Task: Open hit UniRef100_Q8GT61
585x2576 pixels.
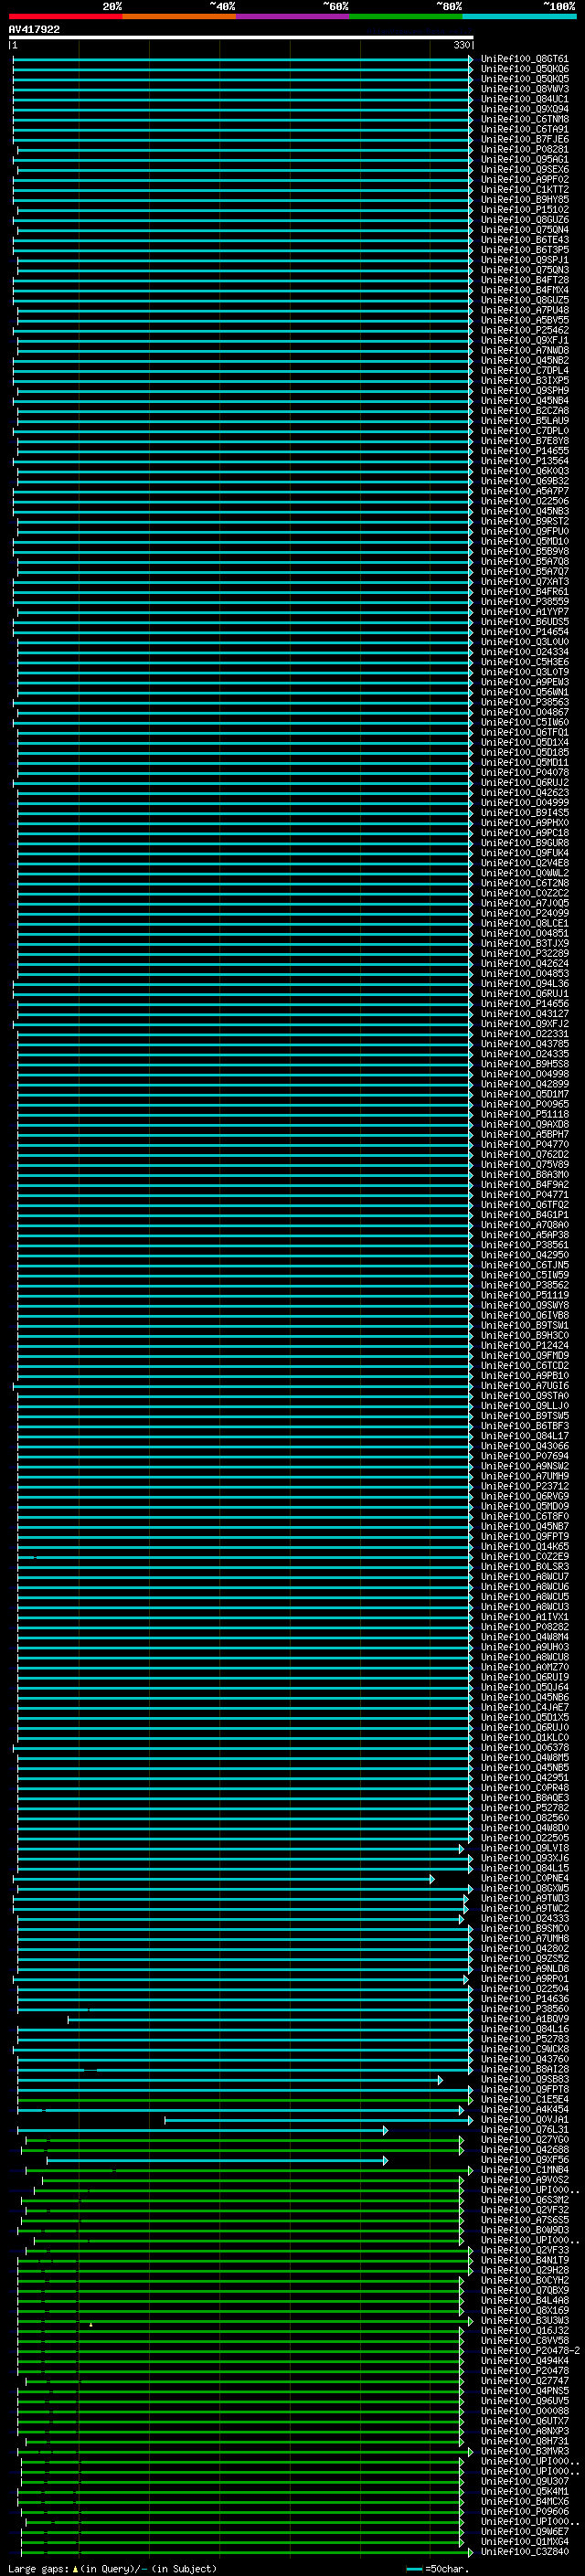Action: [x=524, y=59]
